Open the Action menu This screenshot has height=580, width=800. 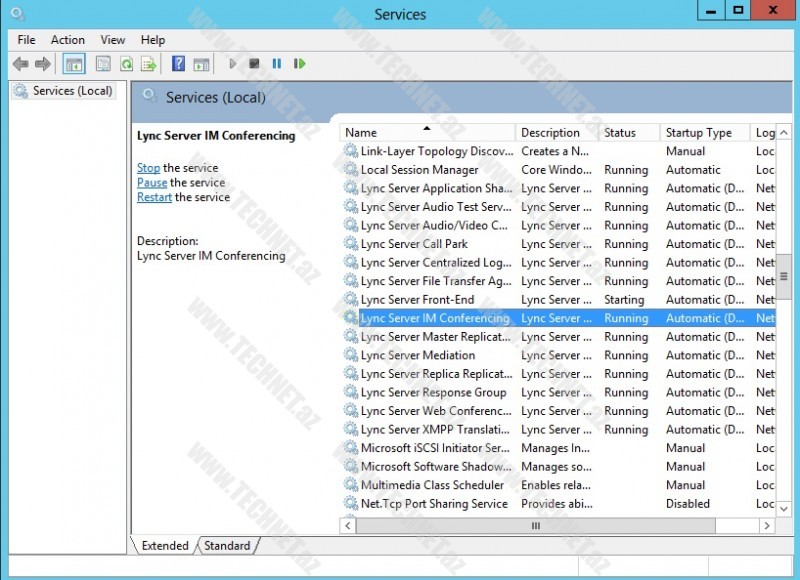coord(67,40)
